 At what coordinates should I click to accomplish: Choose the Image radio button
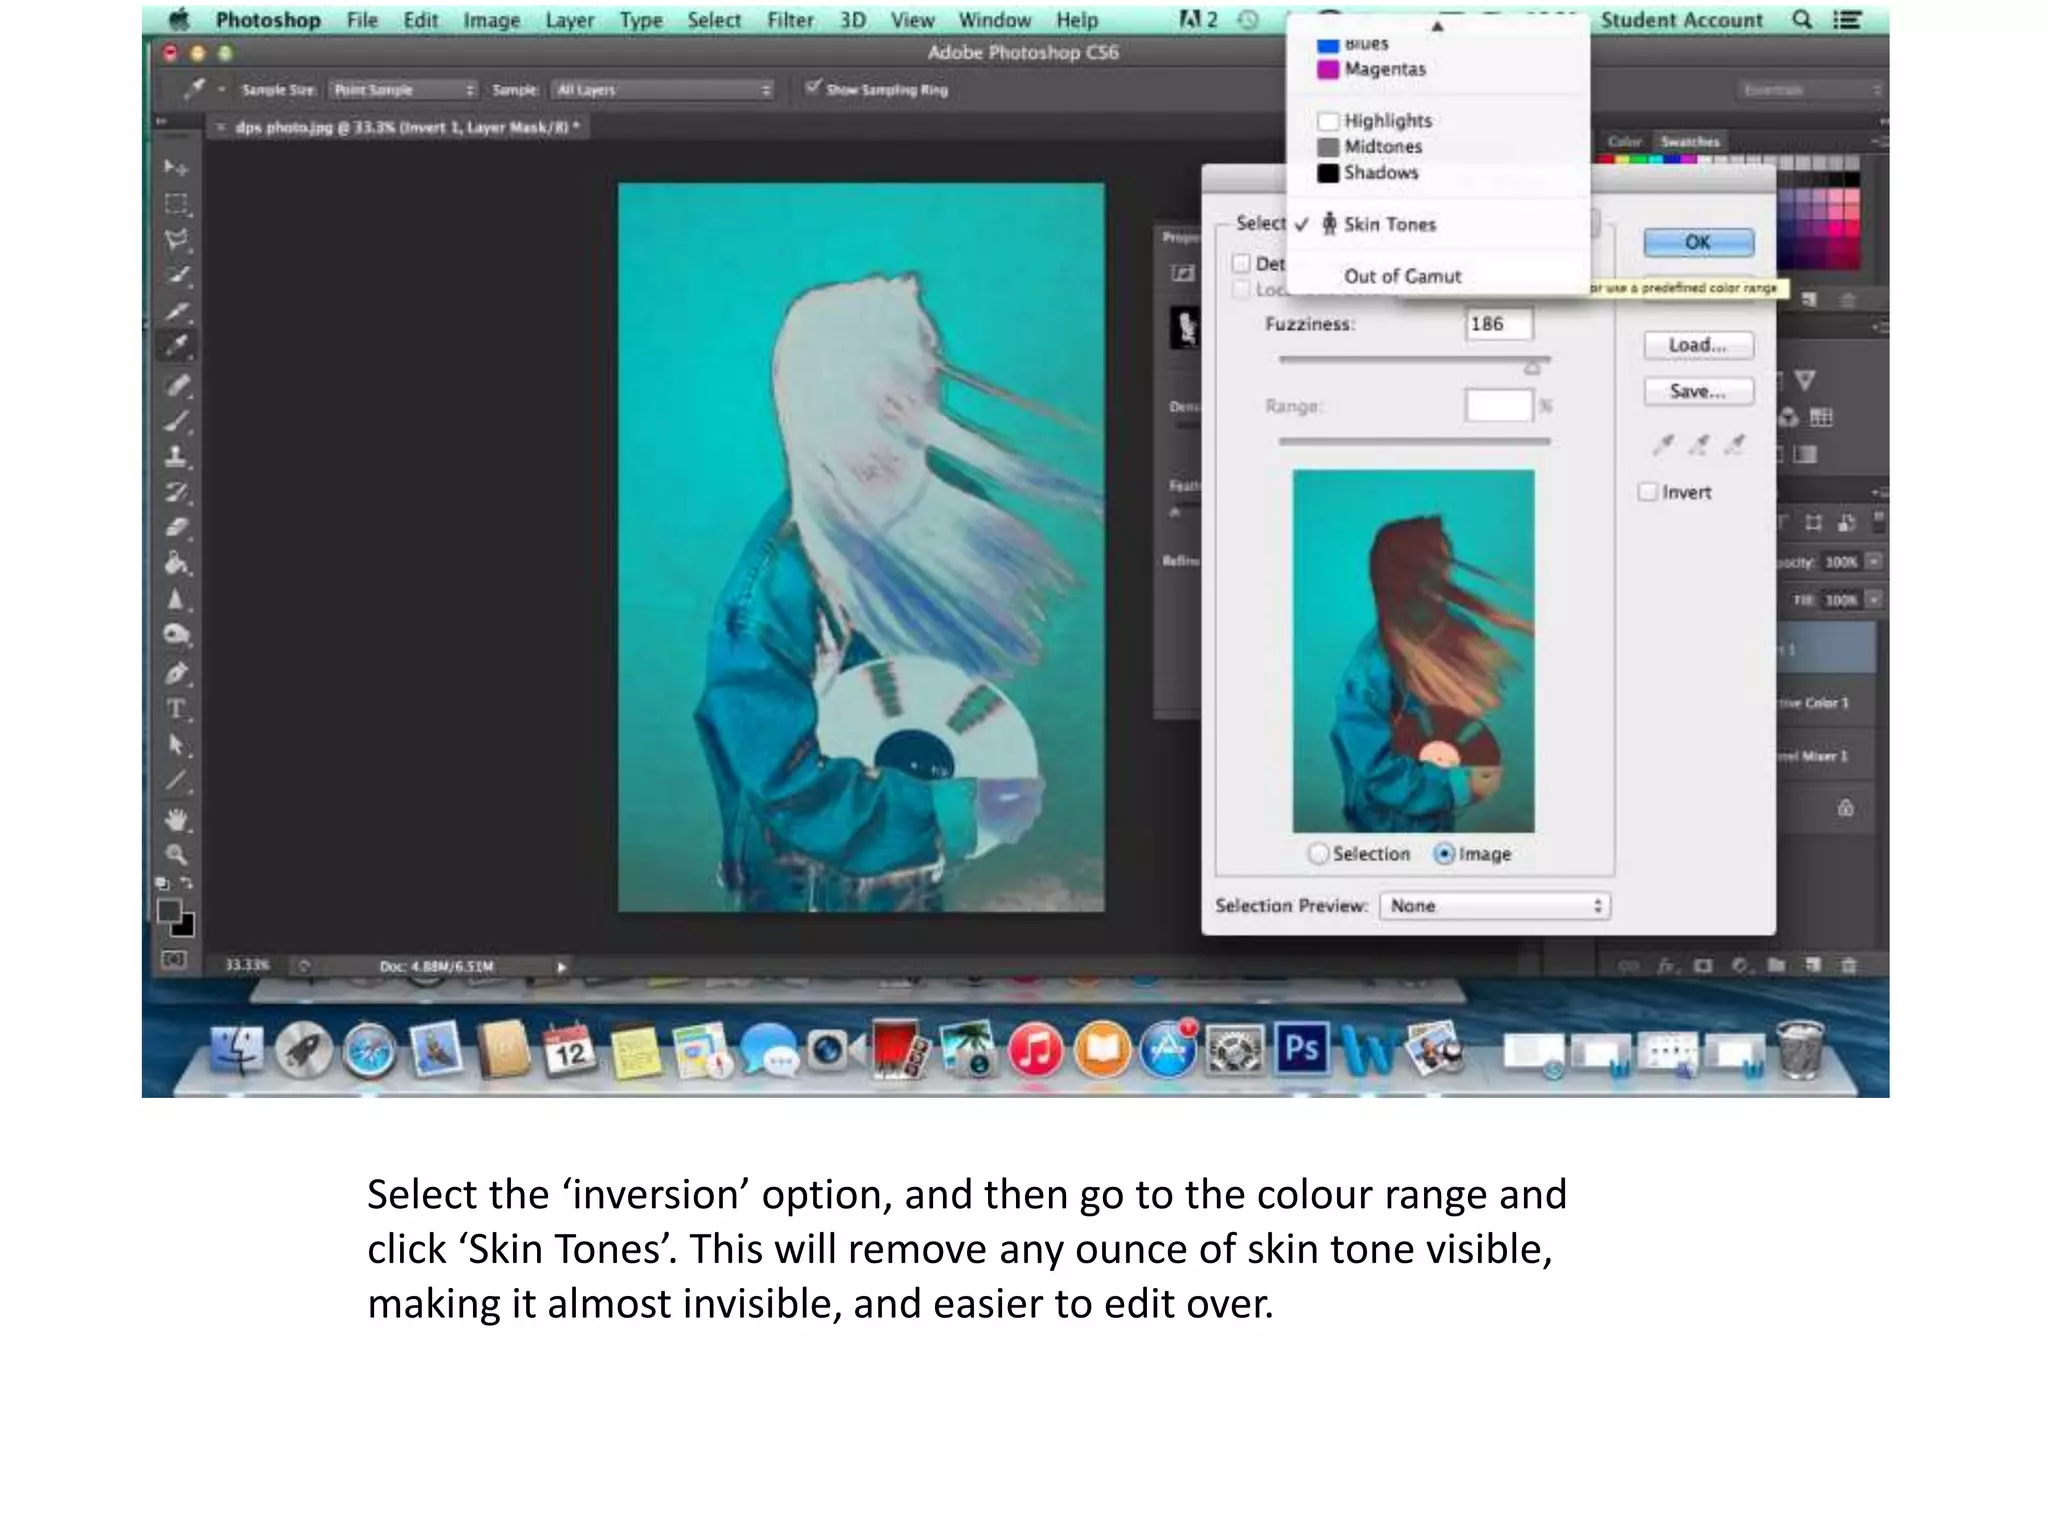click(x=1444, y=854)
